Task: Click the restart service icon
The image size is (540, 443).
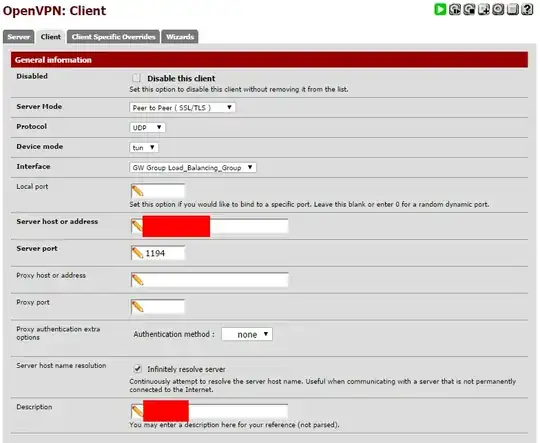Action: click(x=455, y=9)
